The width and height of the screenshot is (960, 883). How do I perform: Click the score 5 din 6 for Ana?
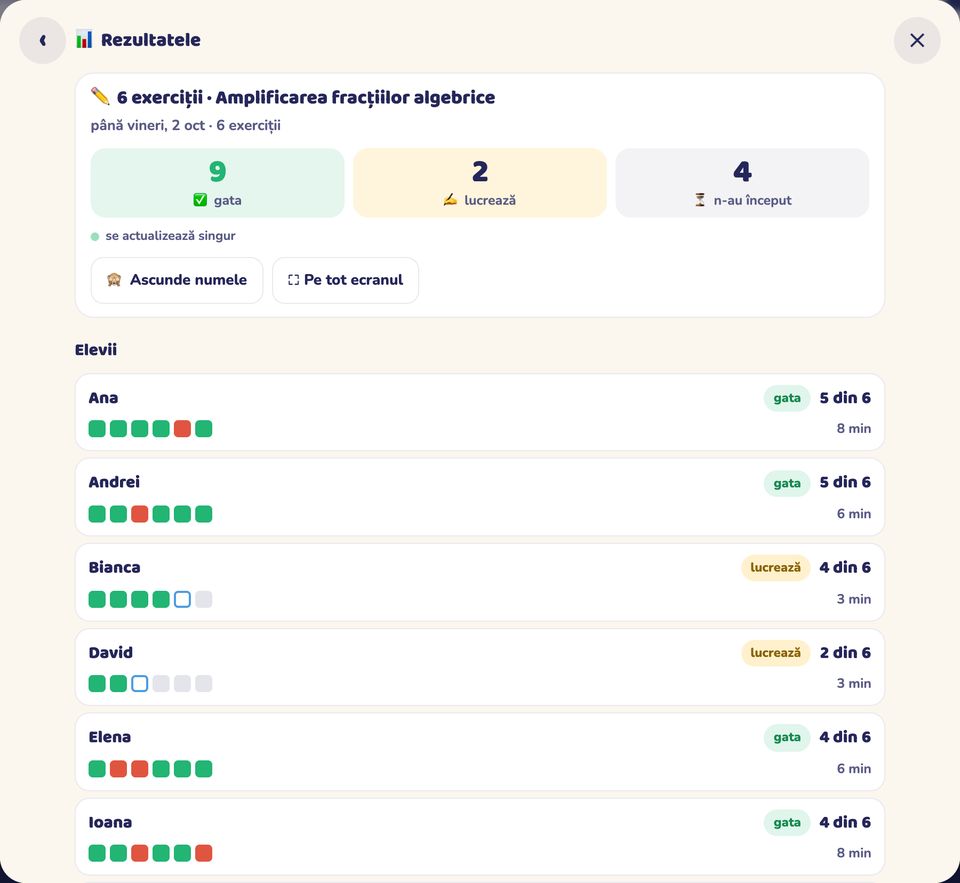click(x=845, y=398)
